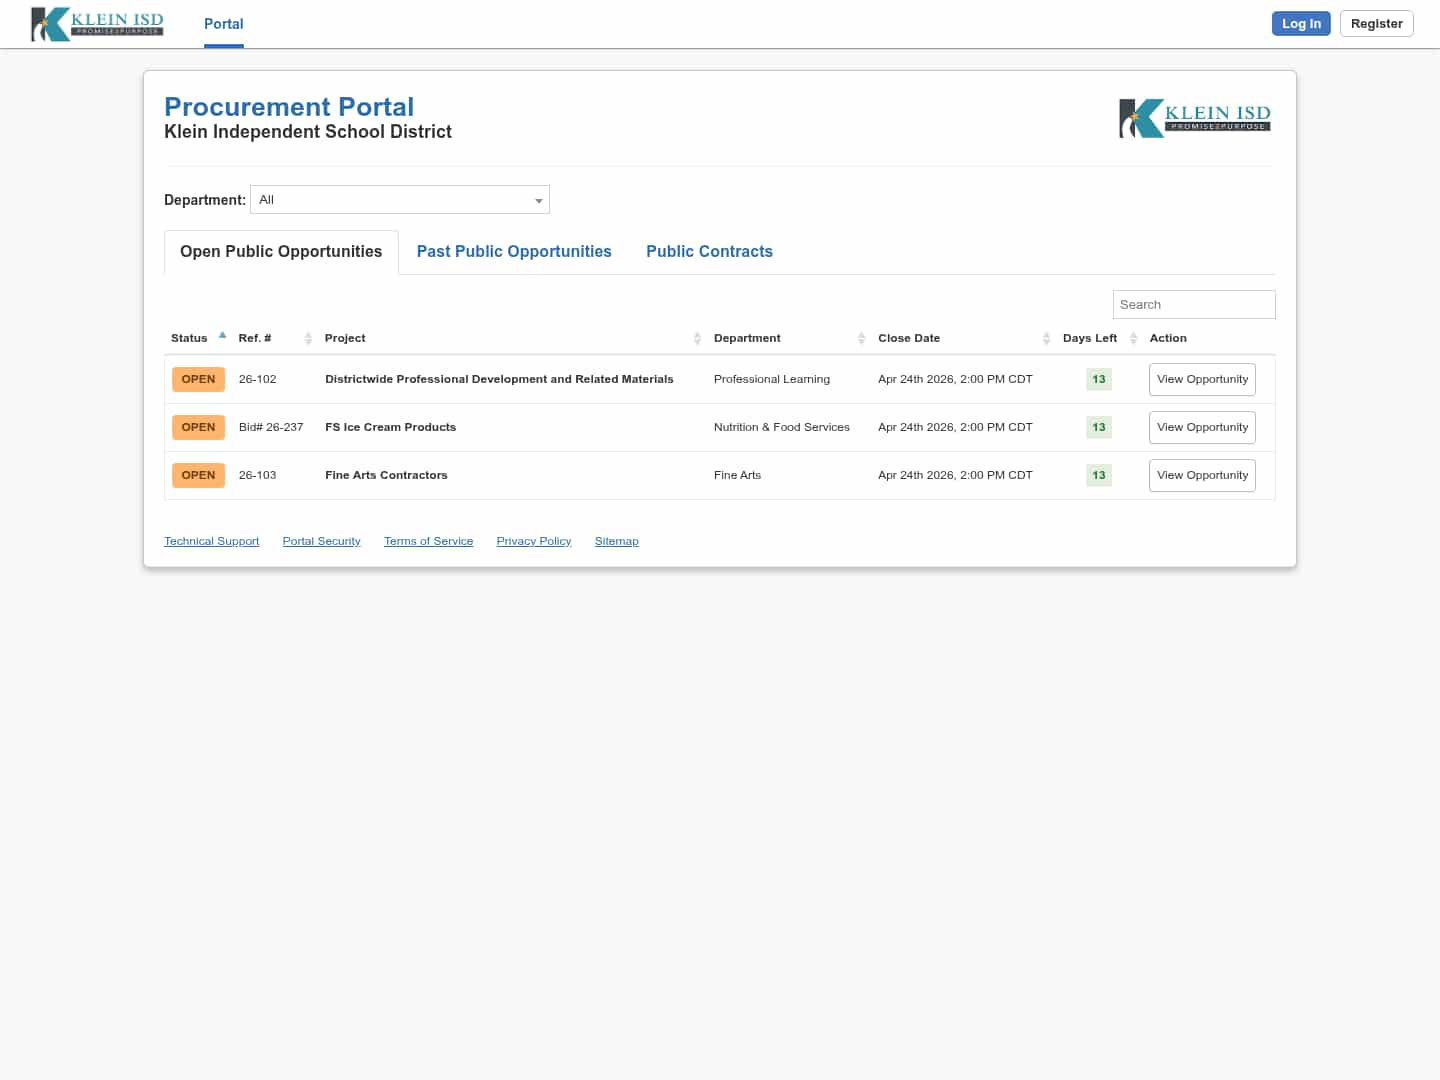1440x1080 pixels.
Task: Sort opportunities by Close Date
Action: (1046, 338)
